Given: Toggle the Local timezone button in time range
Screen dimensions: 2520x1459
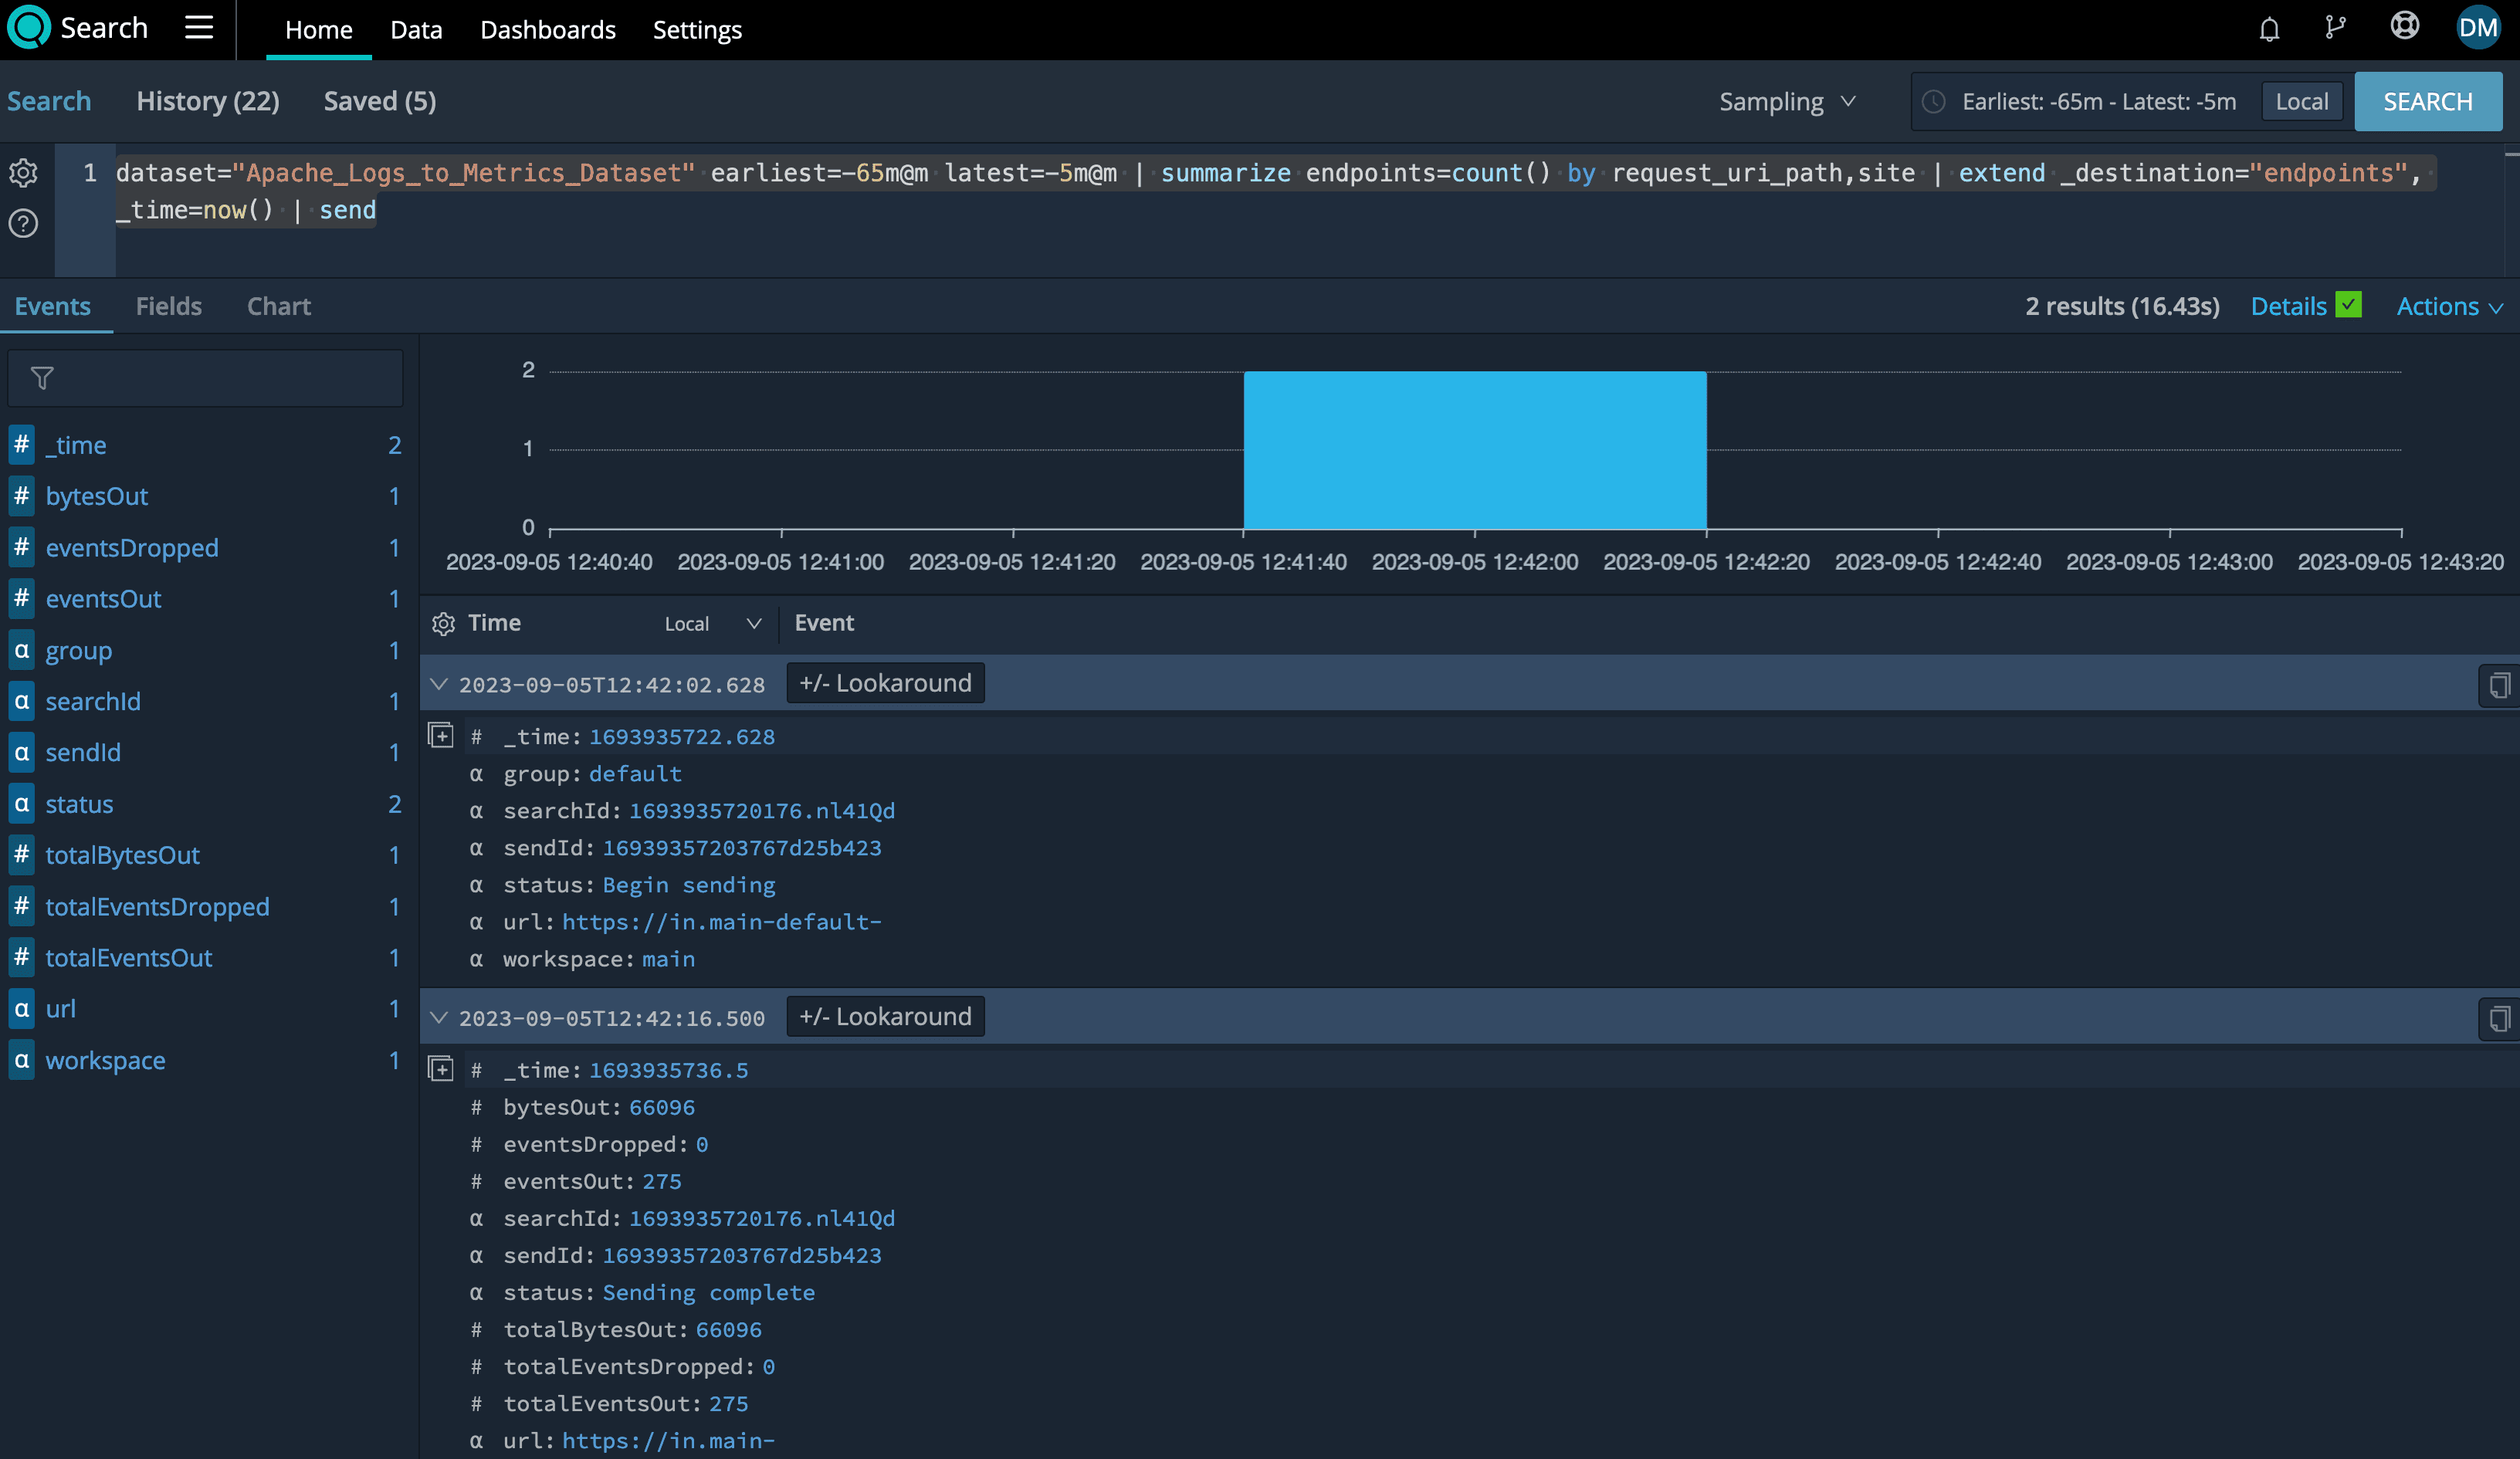Looking at the screenshot, I should pyautogui.click(x=2301, y=102).
